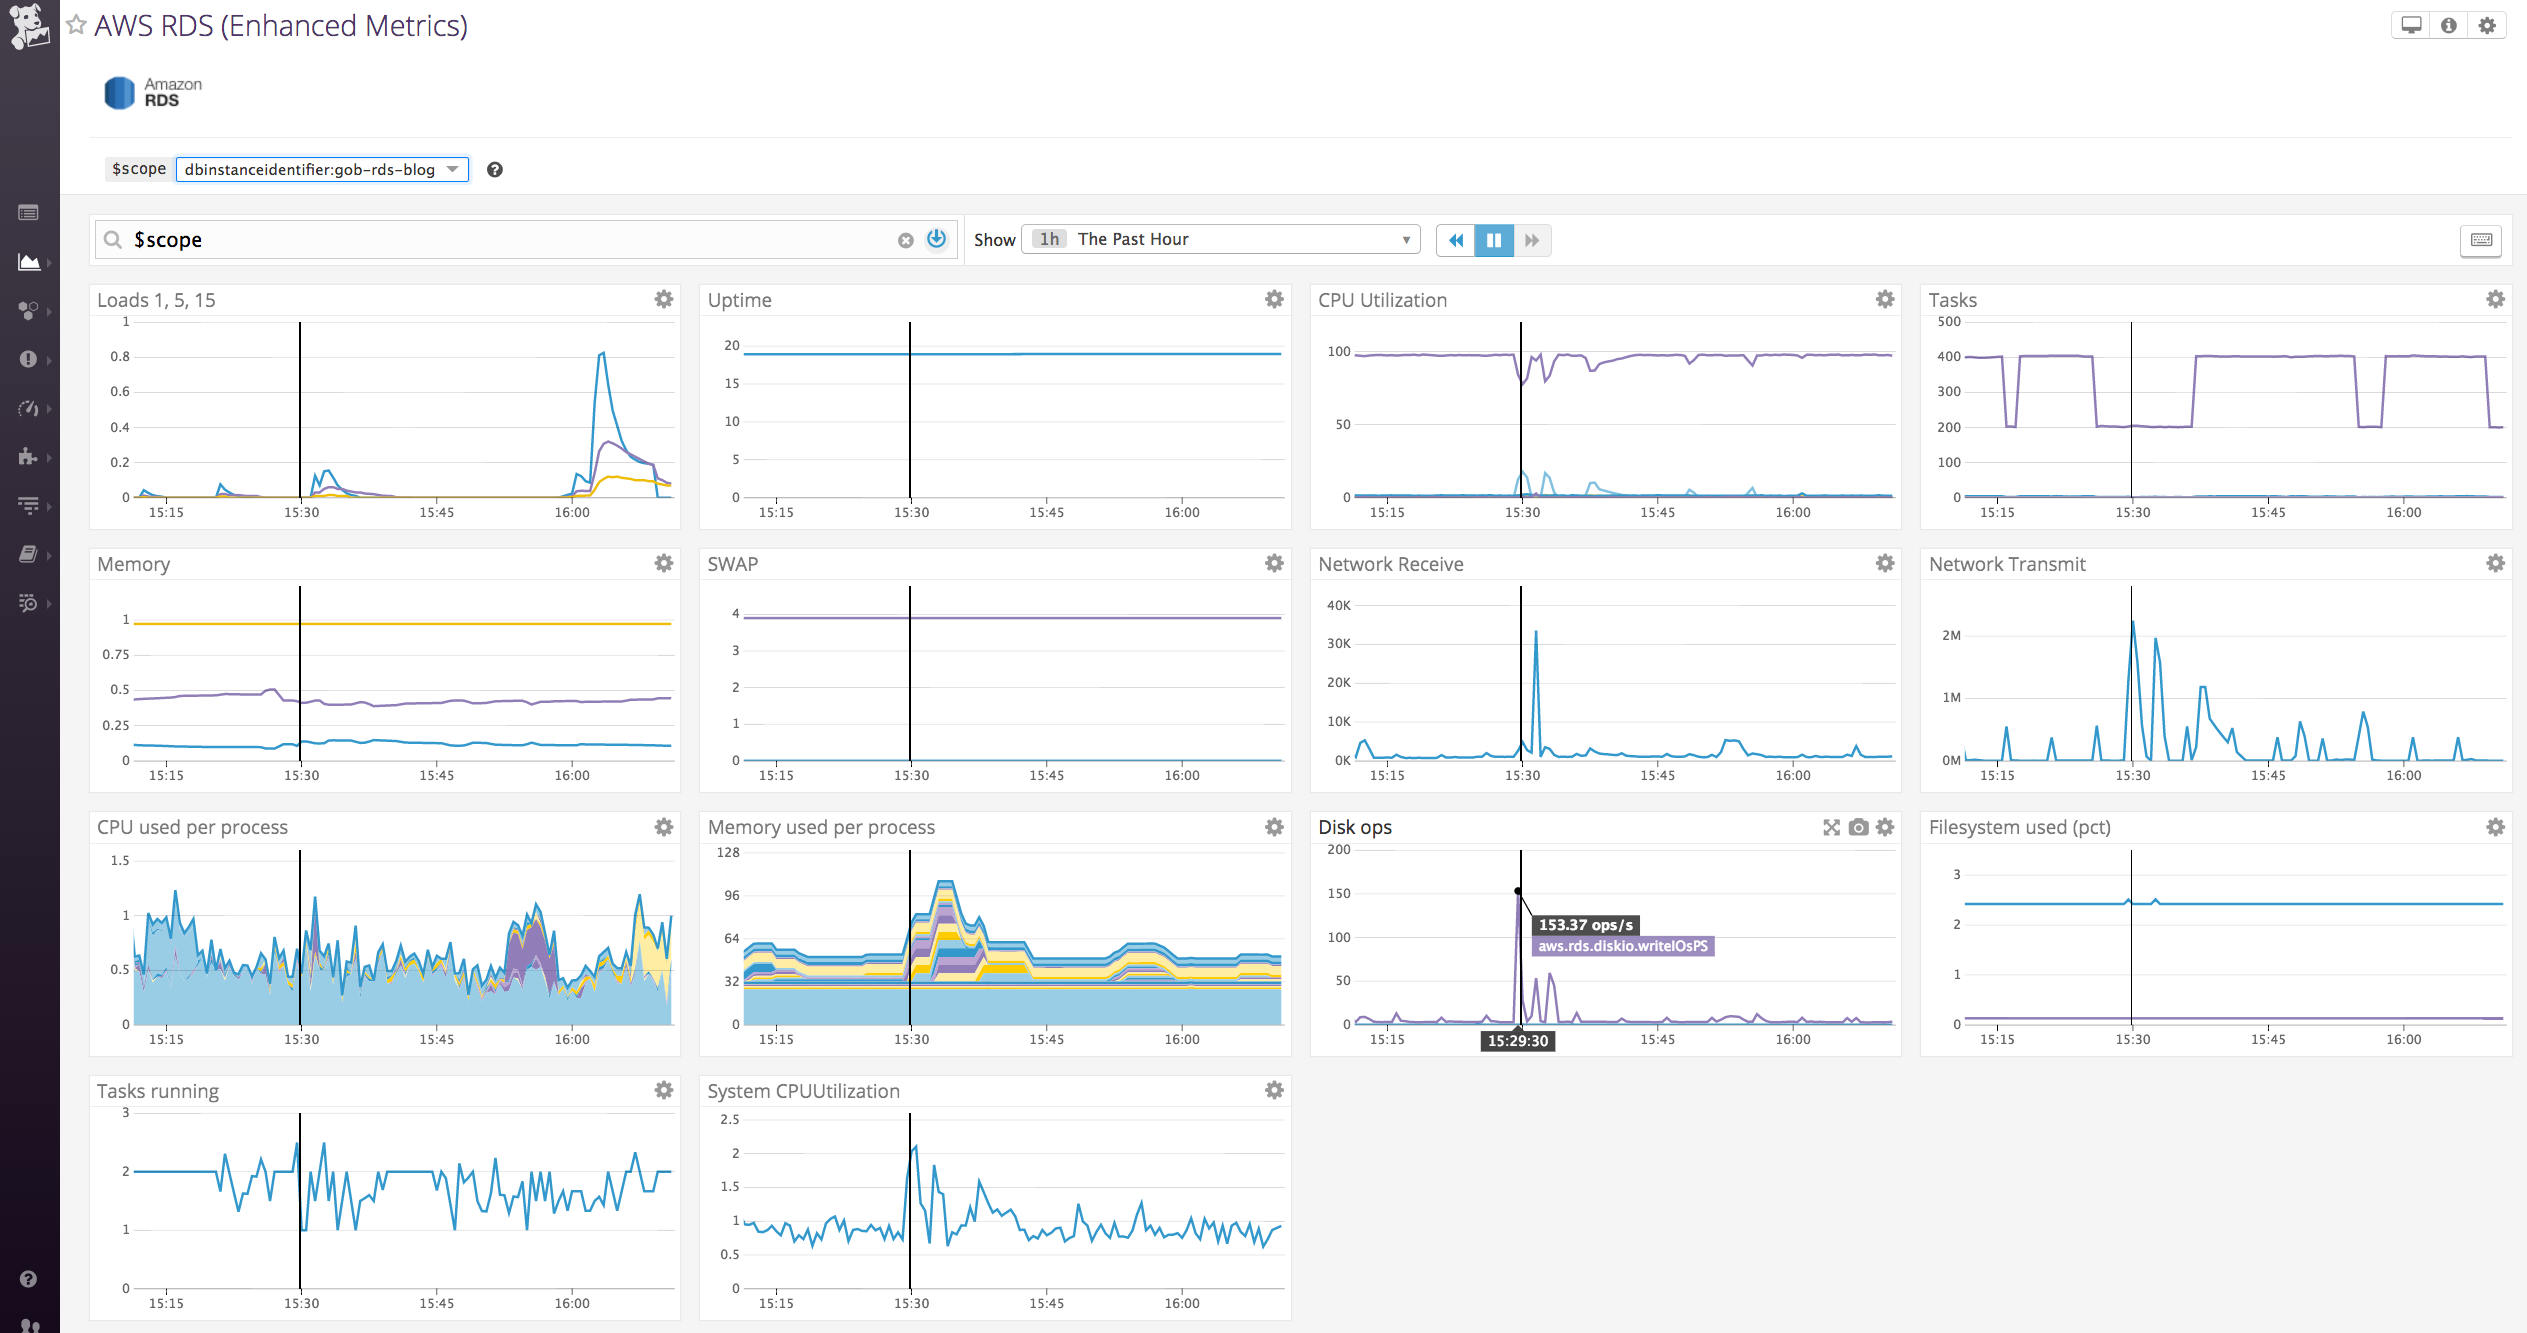2527x1333 pixels.
Task: Open the Metrics explorer in the sidebar
Action: 29,262
